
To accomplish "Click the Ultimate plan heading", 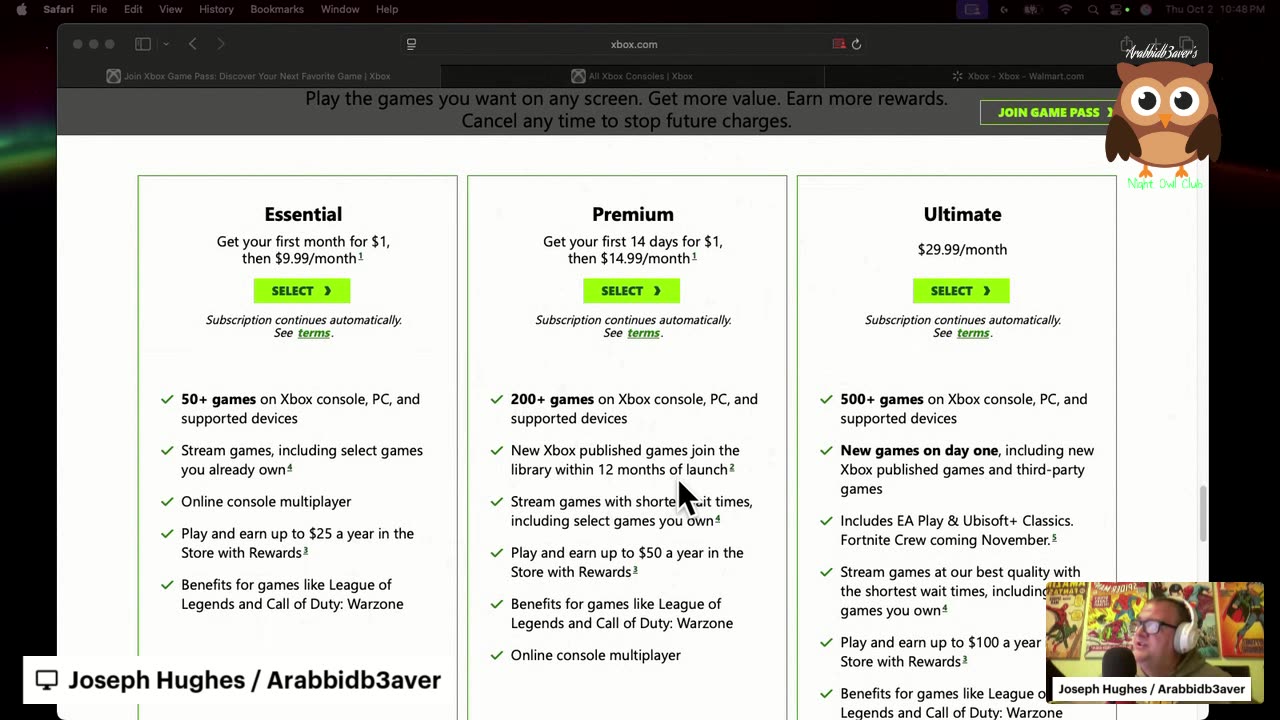I will pos(962,214).
